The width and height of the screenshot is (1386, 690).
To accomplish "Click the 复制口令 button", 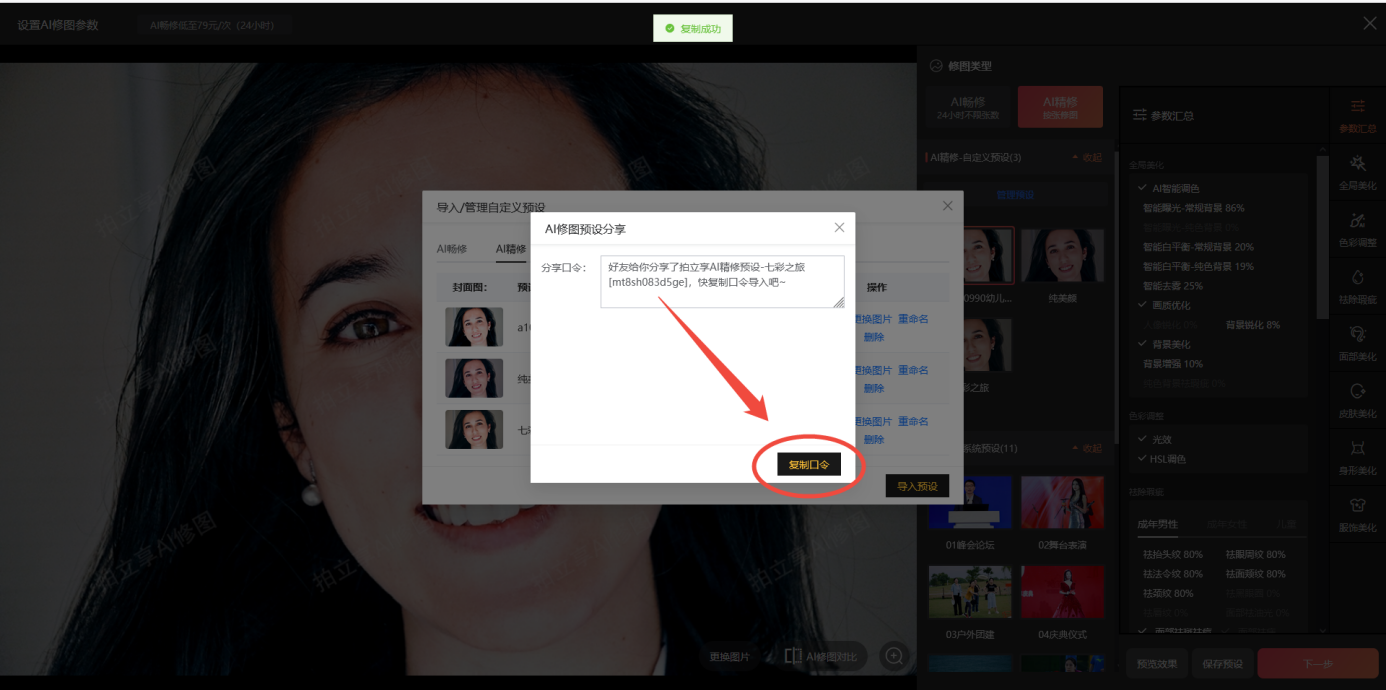I will click(809, 465).
